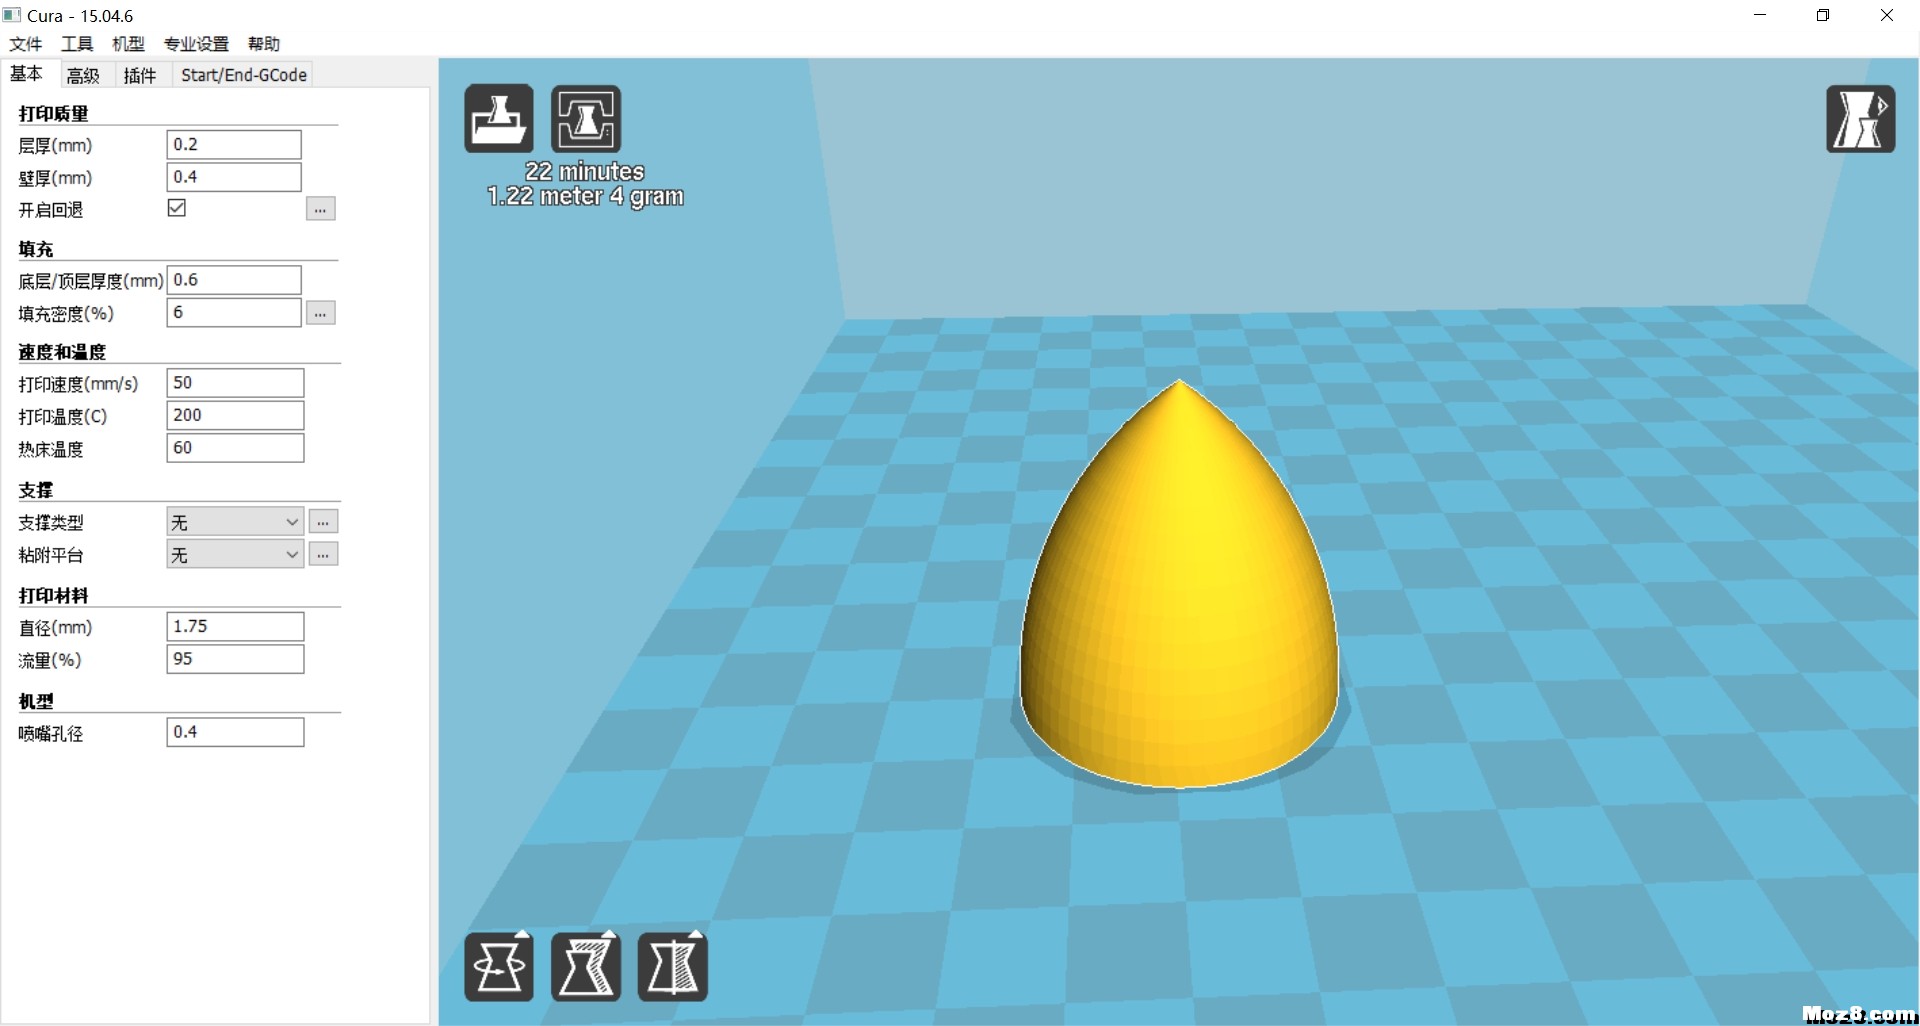
Task: Open the 机型 menu
Action: [x=128, y=44]
